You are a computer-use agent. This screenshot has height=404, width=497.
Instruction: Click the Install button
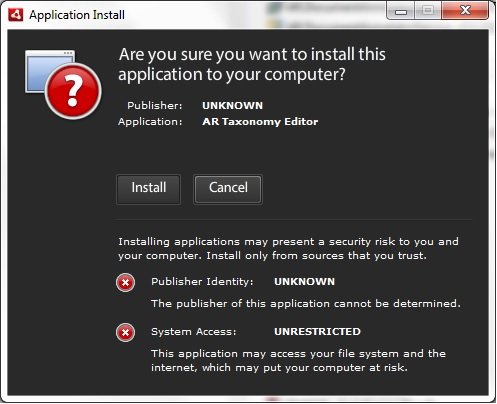click(149, 189)
